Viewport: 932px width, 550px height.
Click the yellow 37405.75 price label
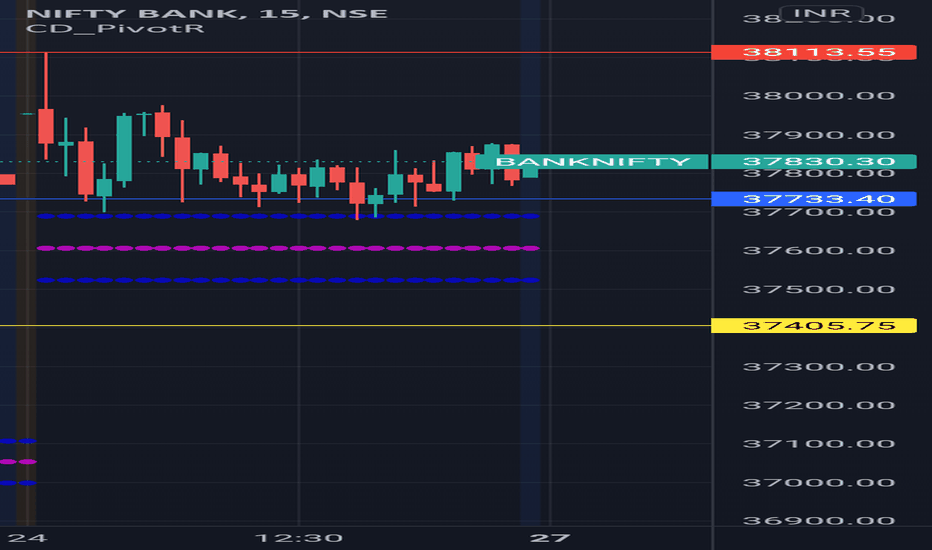pyautogui.click(x=814, y=325)
